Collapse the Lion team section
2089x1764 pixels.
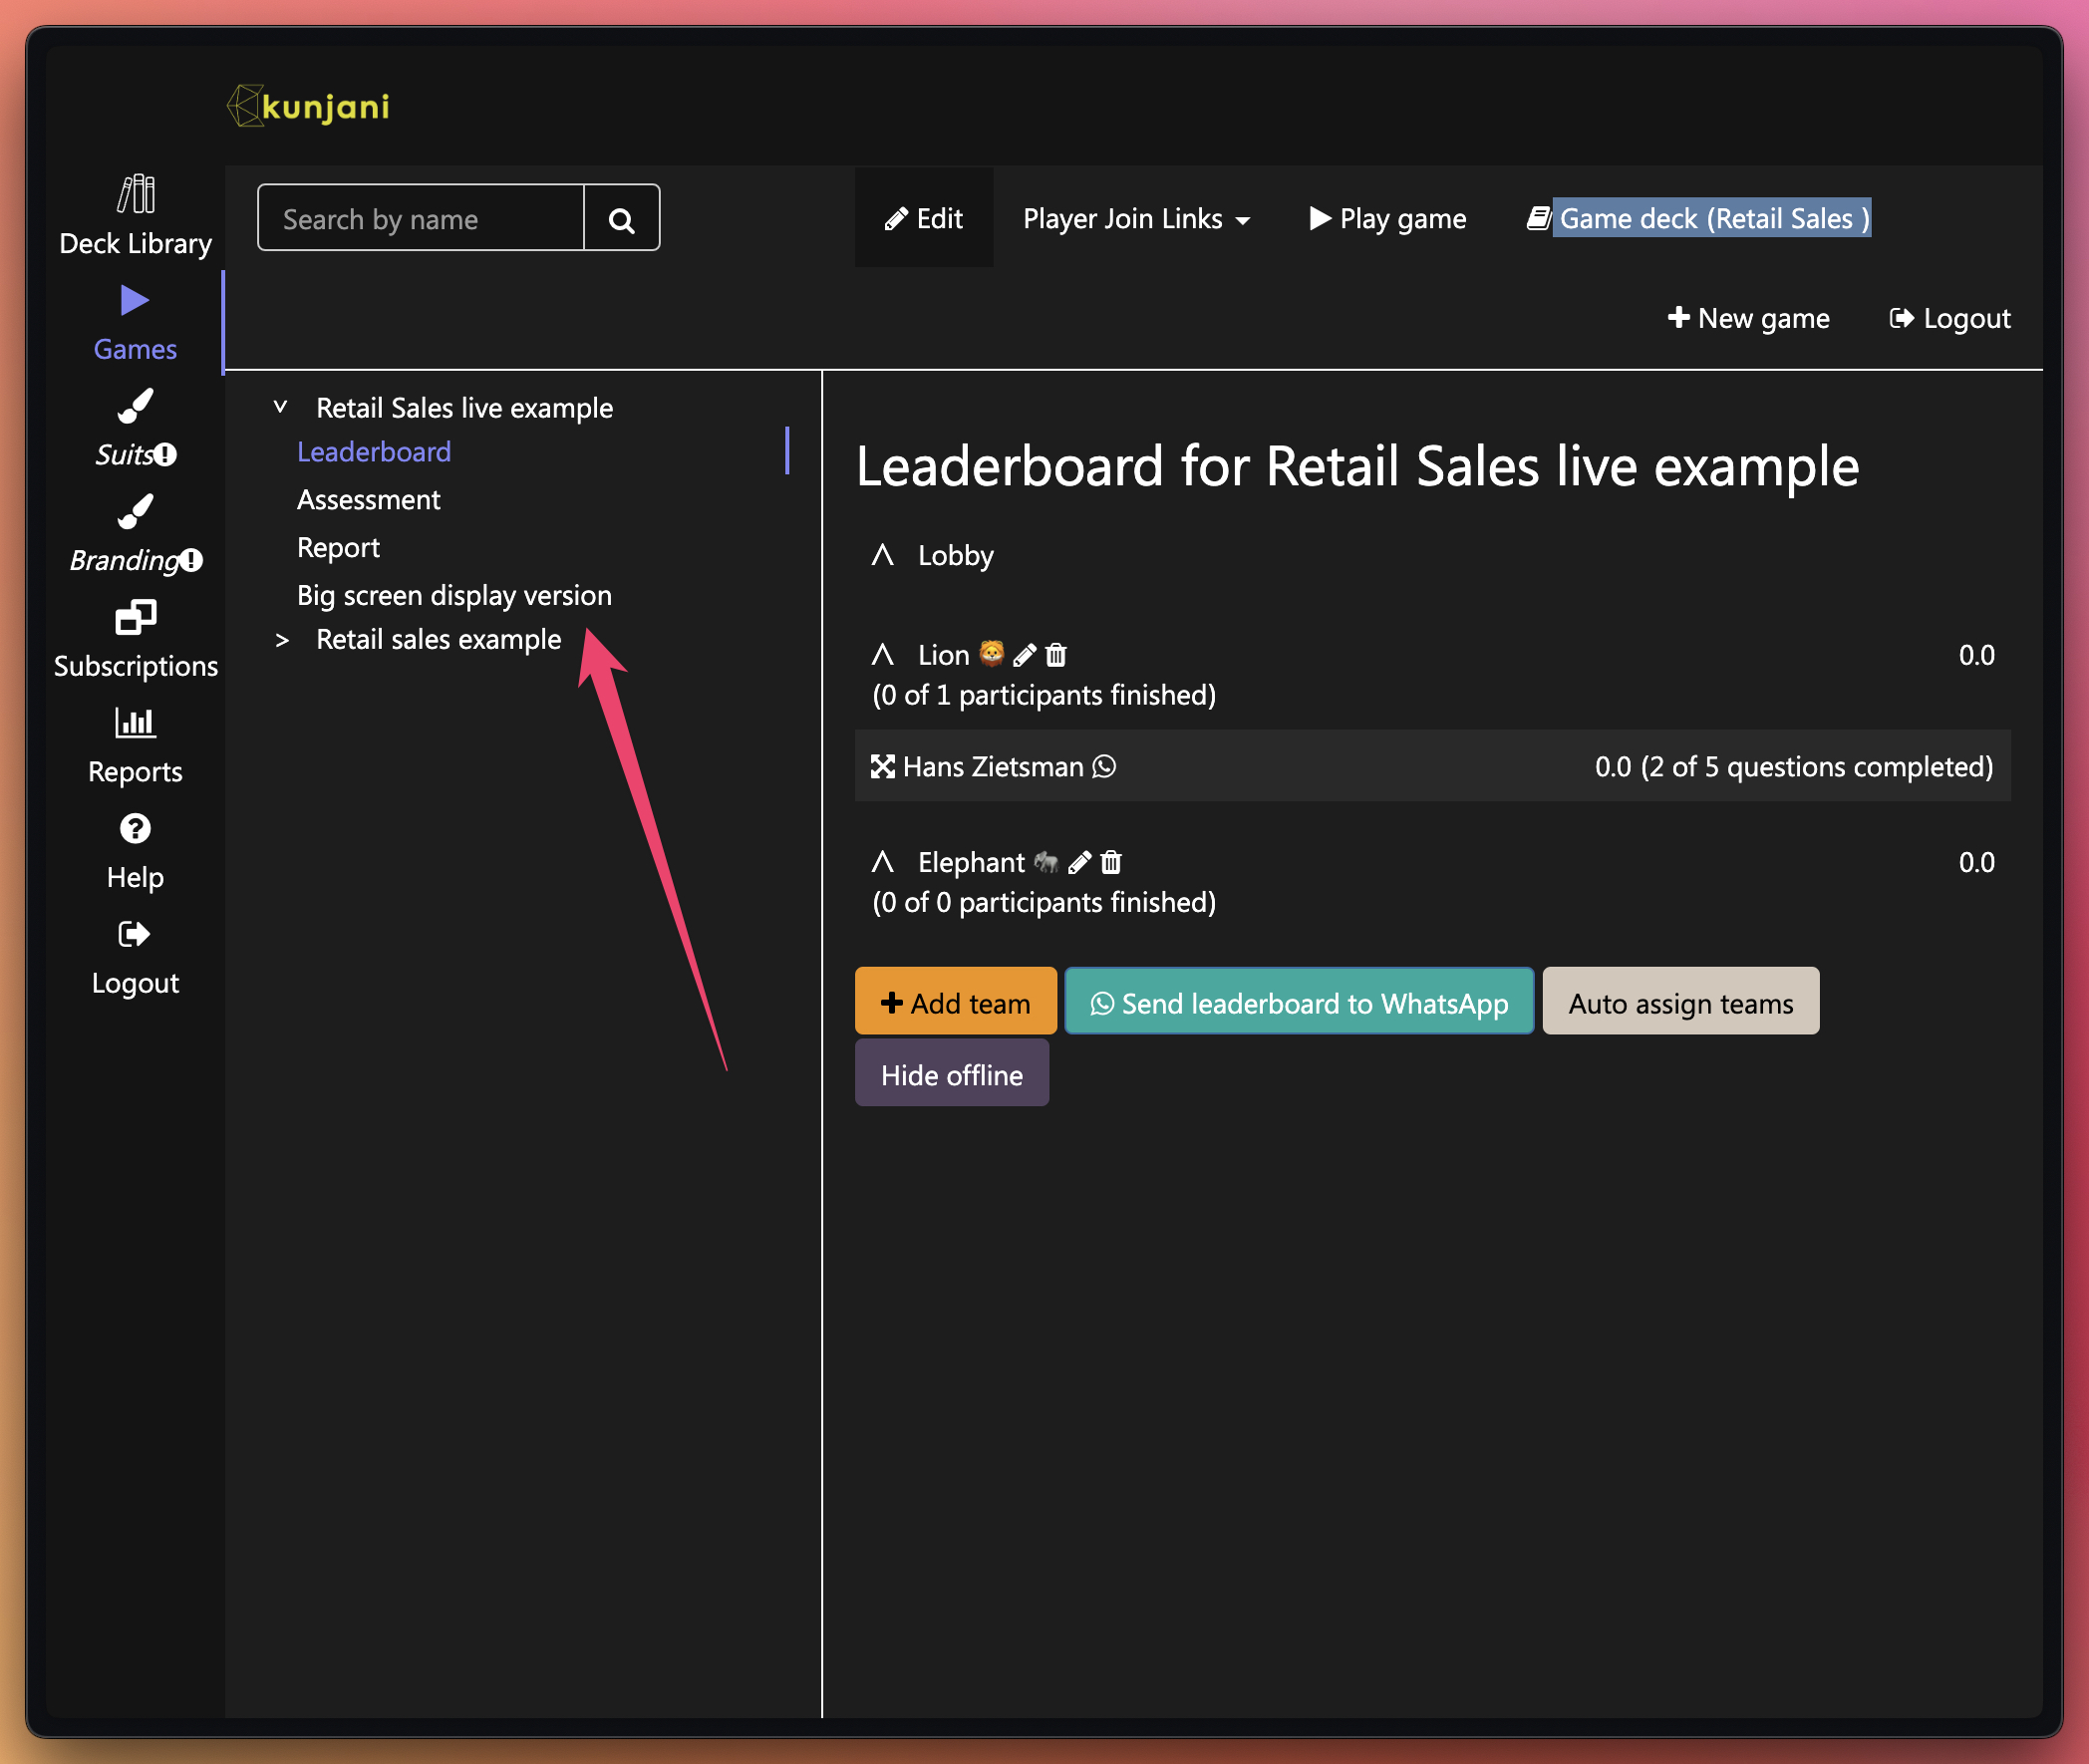(x=882, y=655)
